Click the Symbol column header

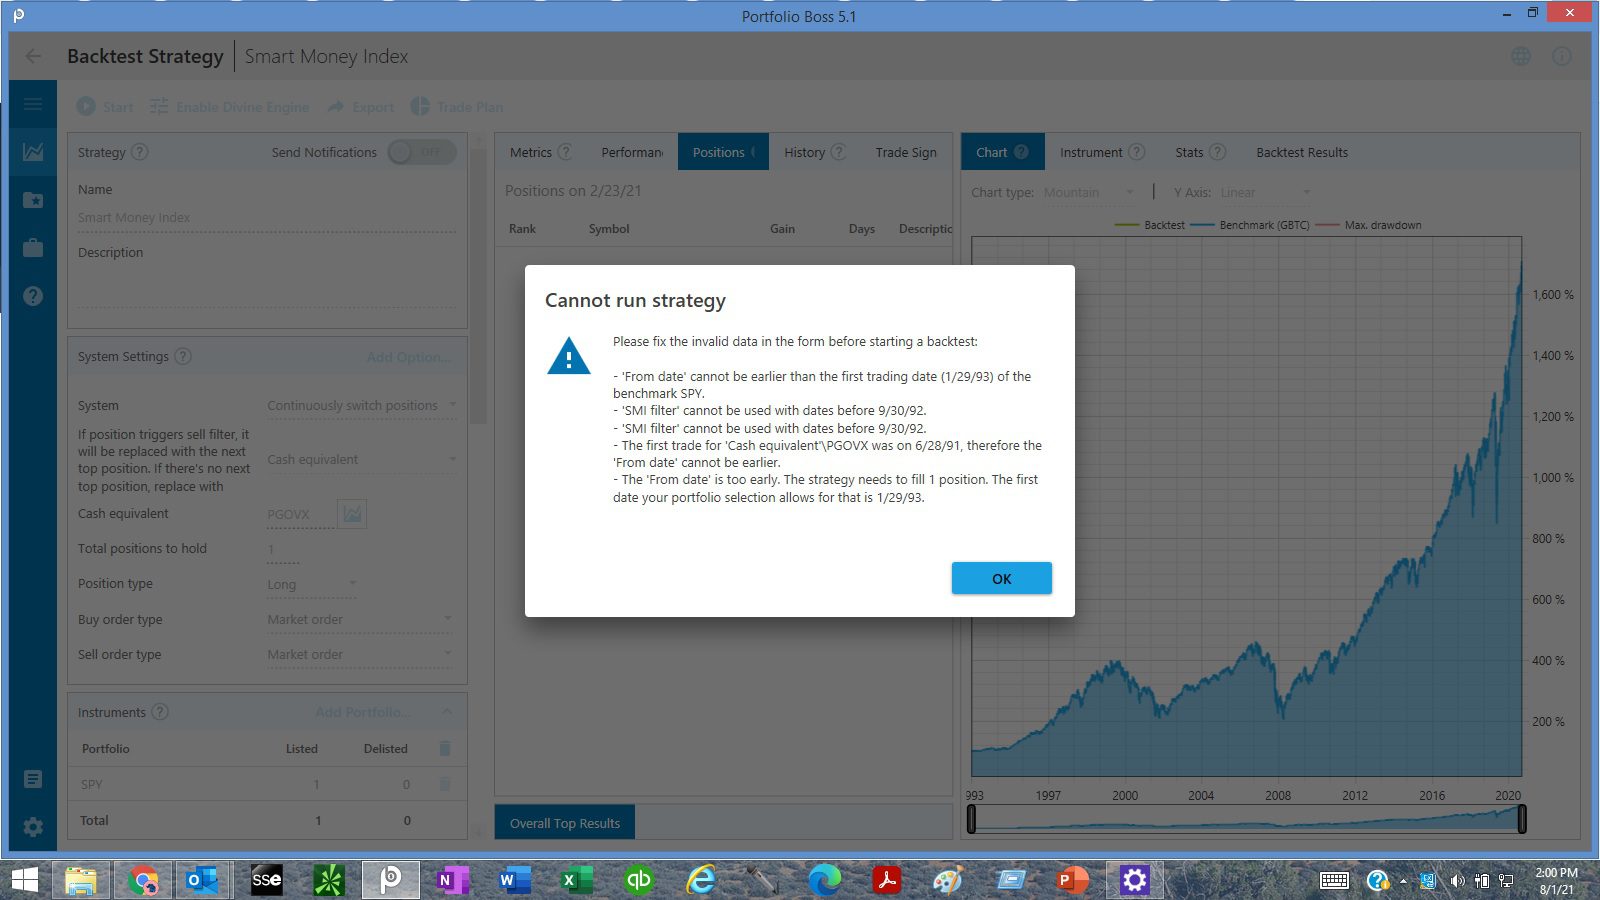pyautogui.click(x=609, y=229)
